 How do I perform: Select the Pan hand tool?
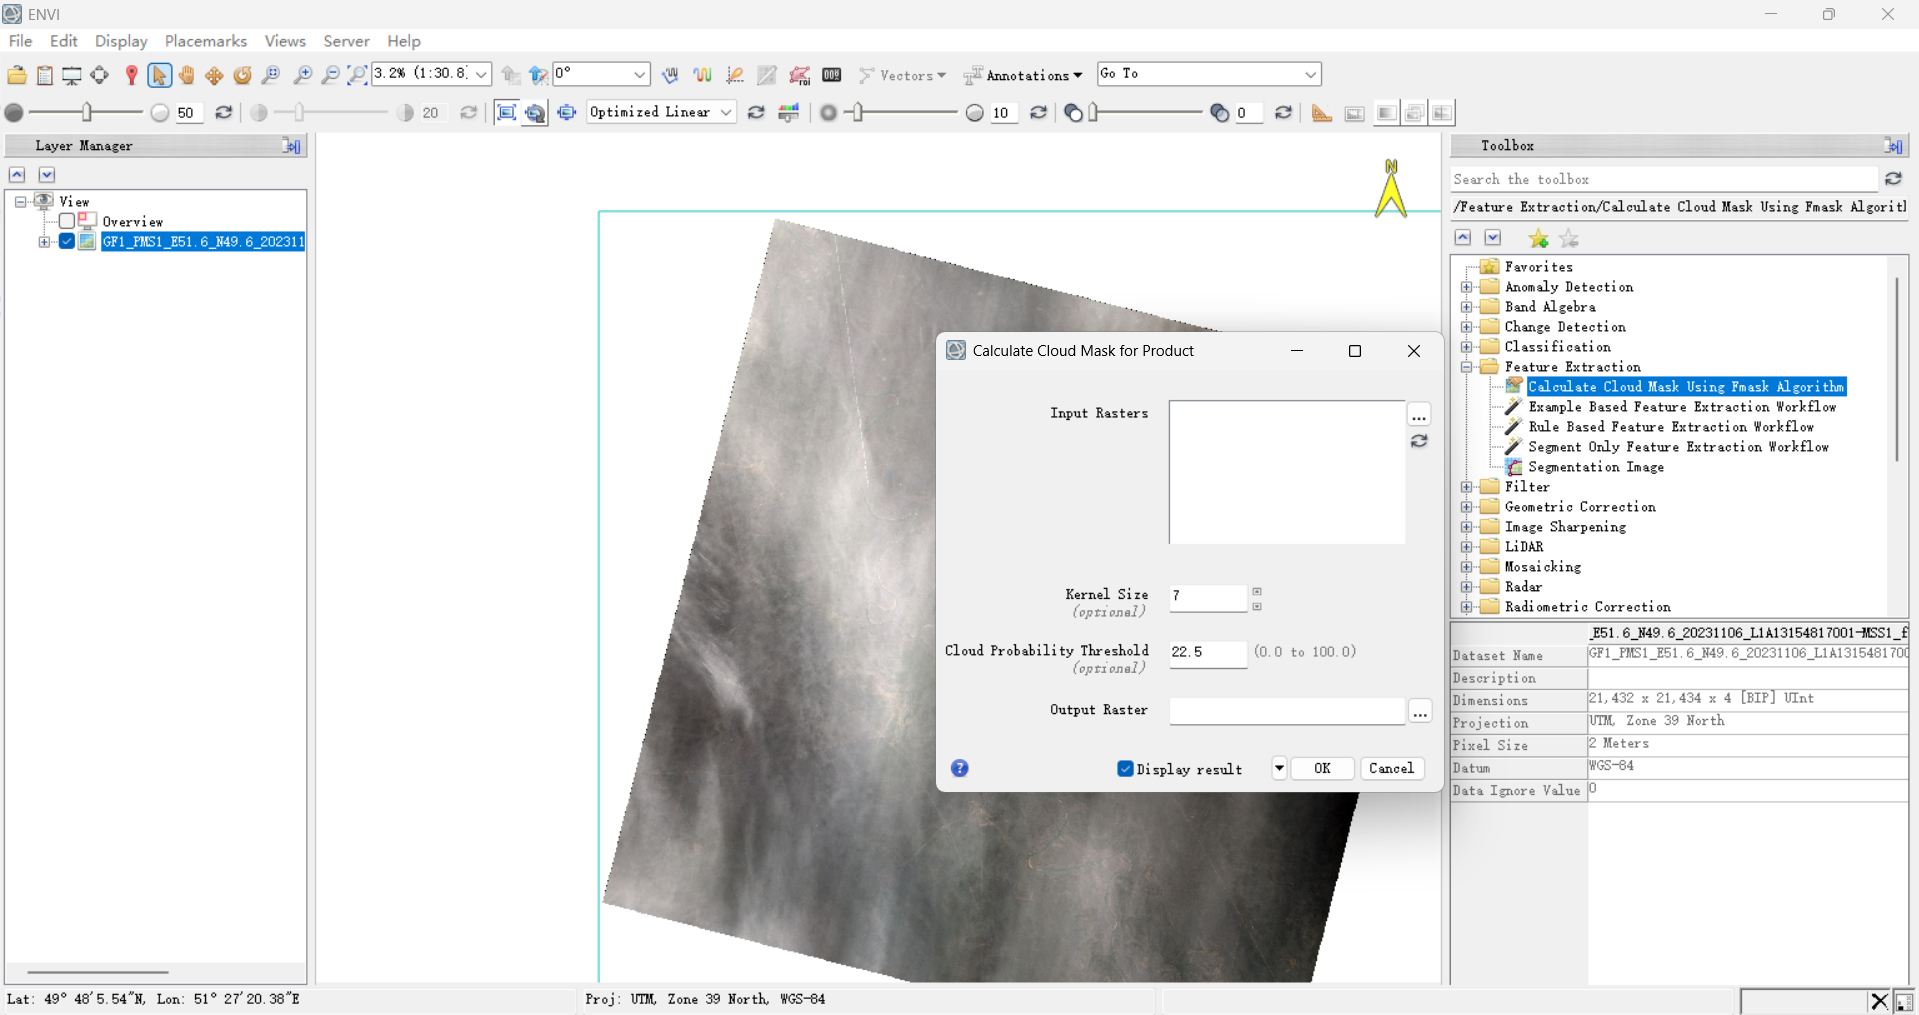click(187, 75)
